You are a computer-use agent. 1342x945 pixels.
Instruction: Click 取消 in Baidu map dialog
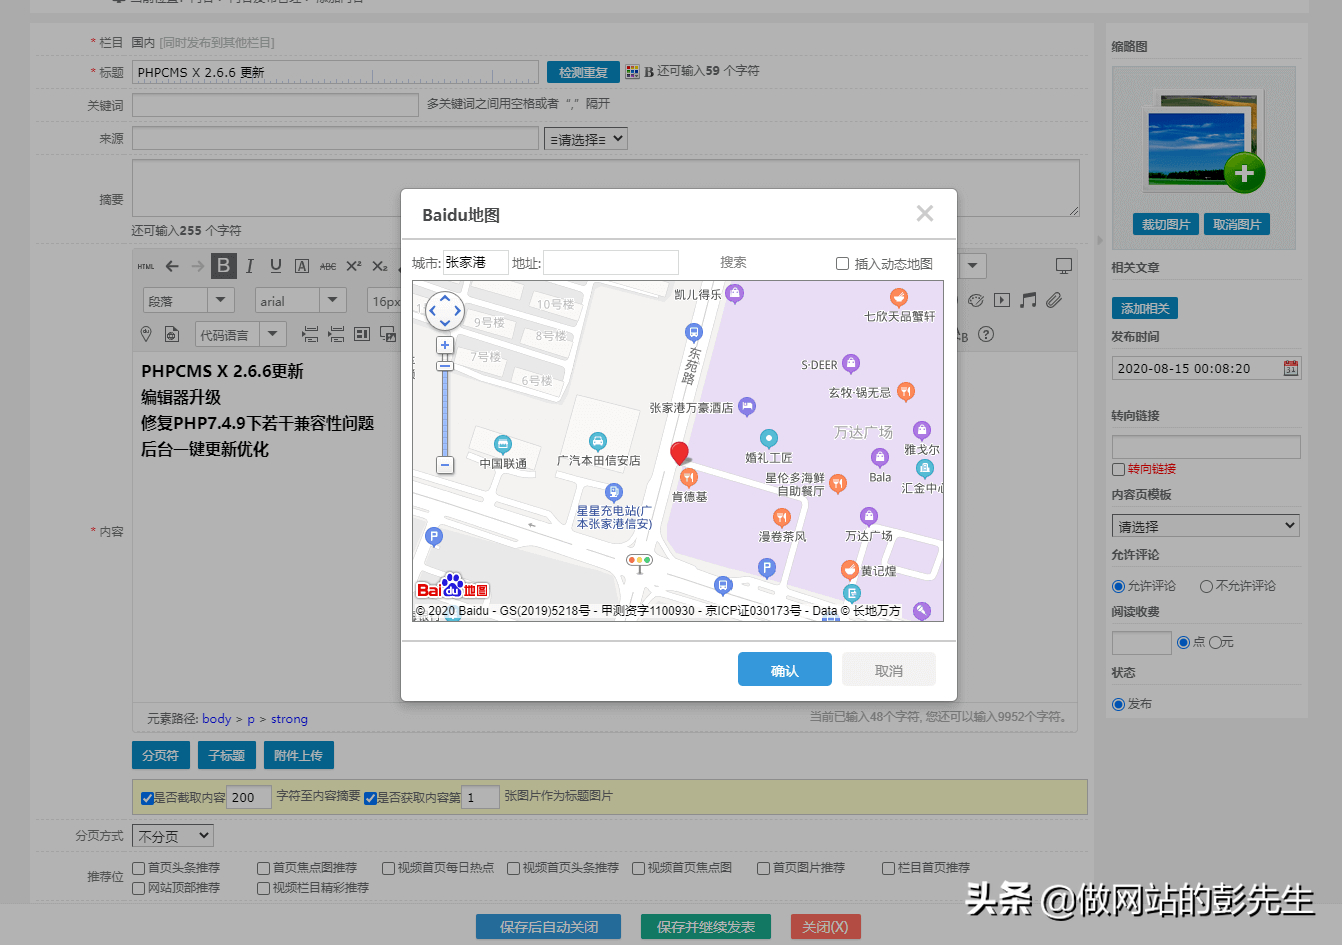click(x=889, y=670)
